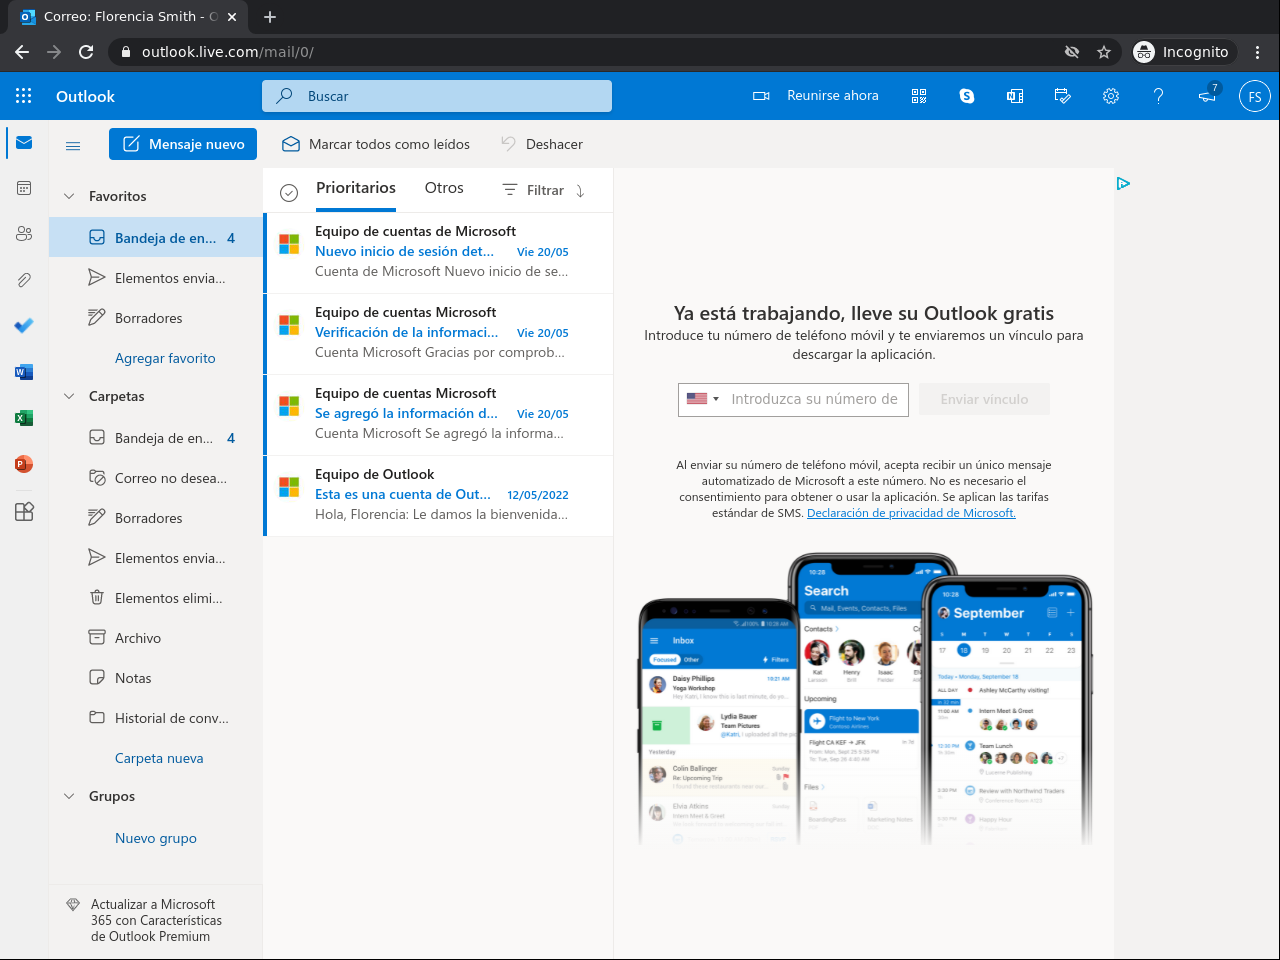Click Marcar todos como leídos

point(376,144)
